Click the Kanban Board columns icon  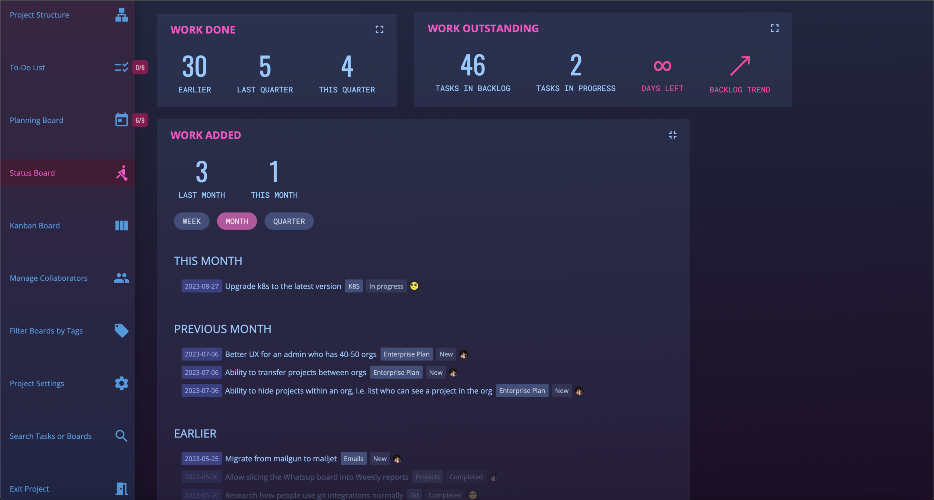pyautogui.click(x=122, y=225)
